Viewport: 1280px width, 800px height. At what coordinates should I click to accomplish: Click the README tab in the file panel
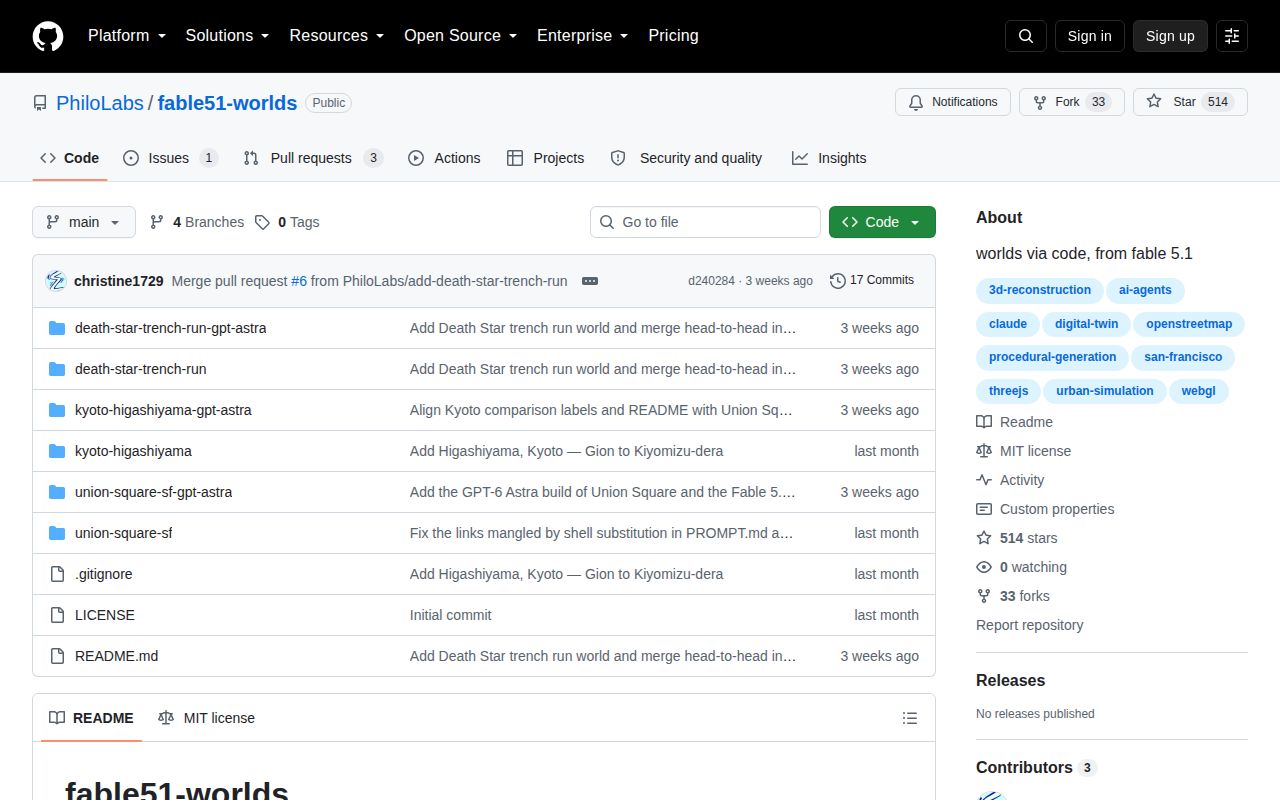click(x=91, y=718)
